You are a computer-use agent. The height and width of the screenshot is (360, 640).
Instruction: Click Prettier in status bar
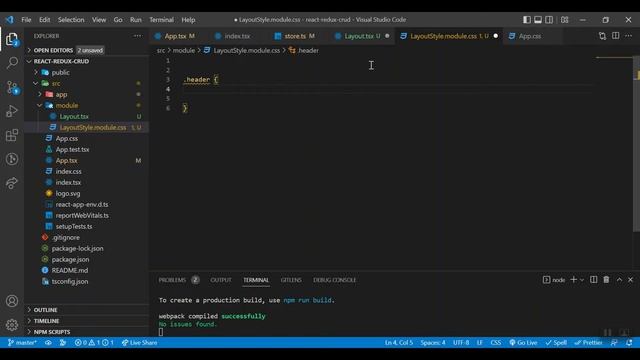[588, 342]
